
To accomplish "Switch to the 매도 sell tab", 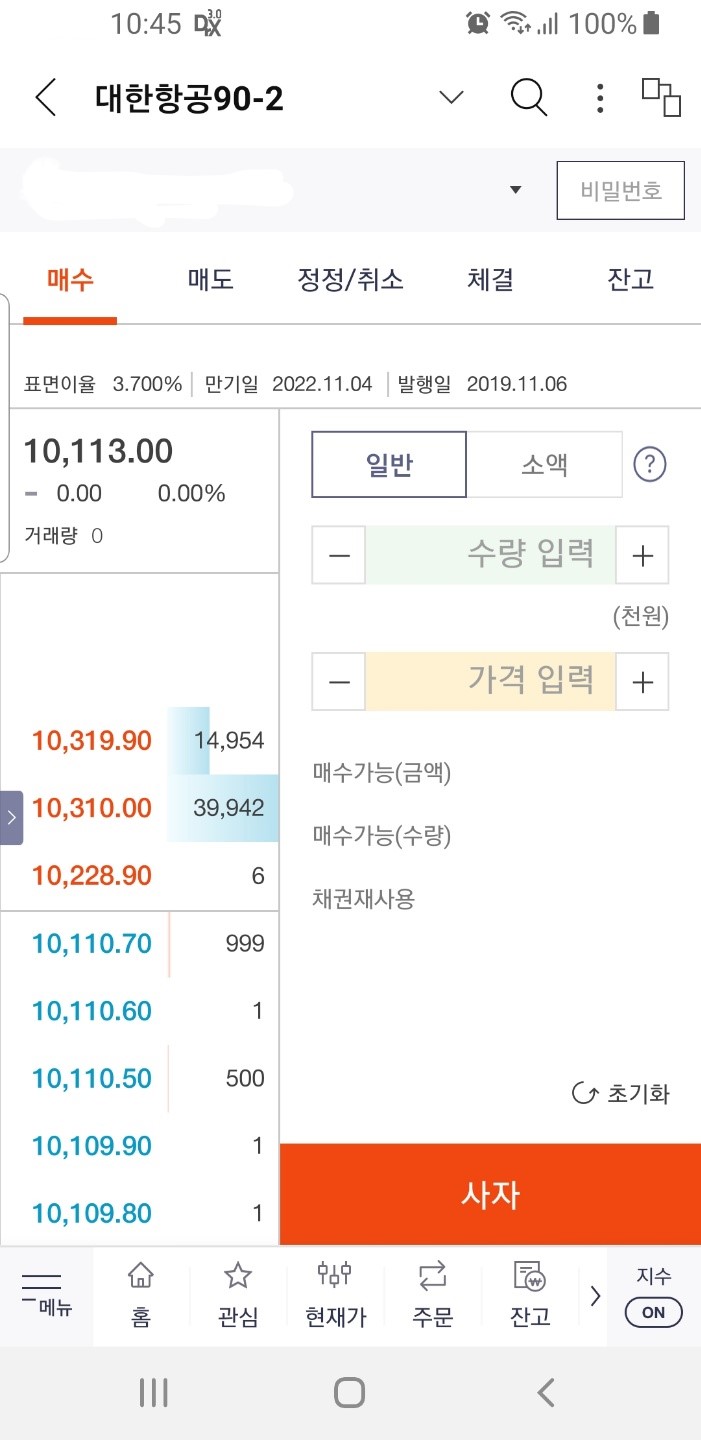I will click(209, 280).
